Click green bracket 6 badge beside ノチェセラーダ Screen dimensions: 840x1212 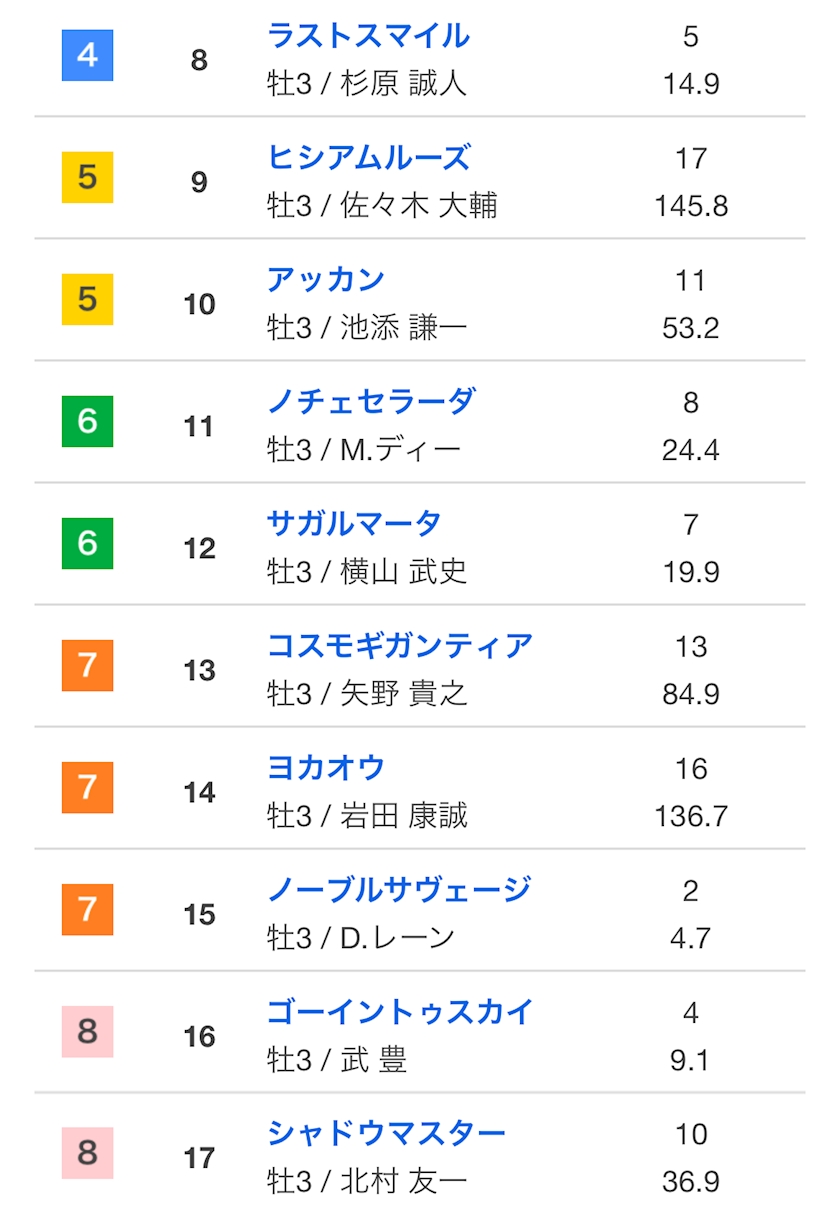(88, 421)
